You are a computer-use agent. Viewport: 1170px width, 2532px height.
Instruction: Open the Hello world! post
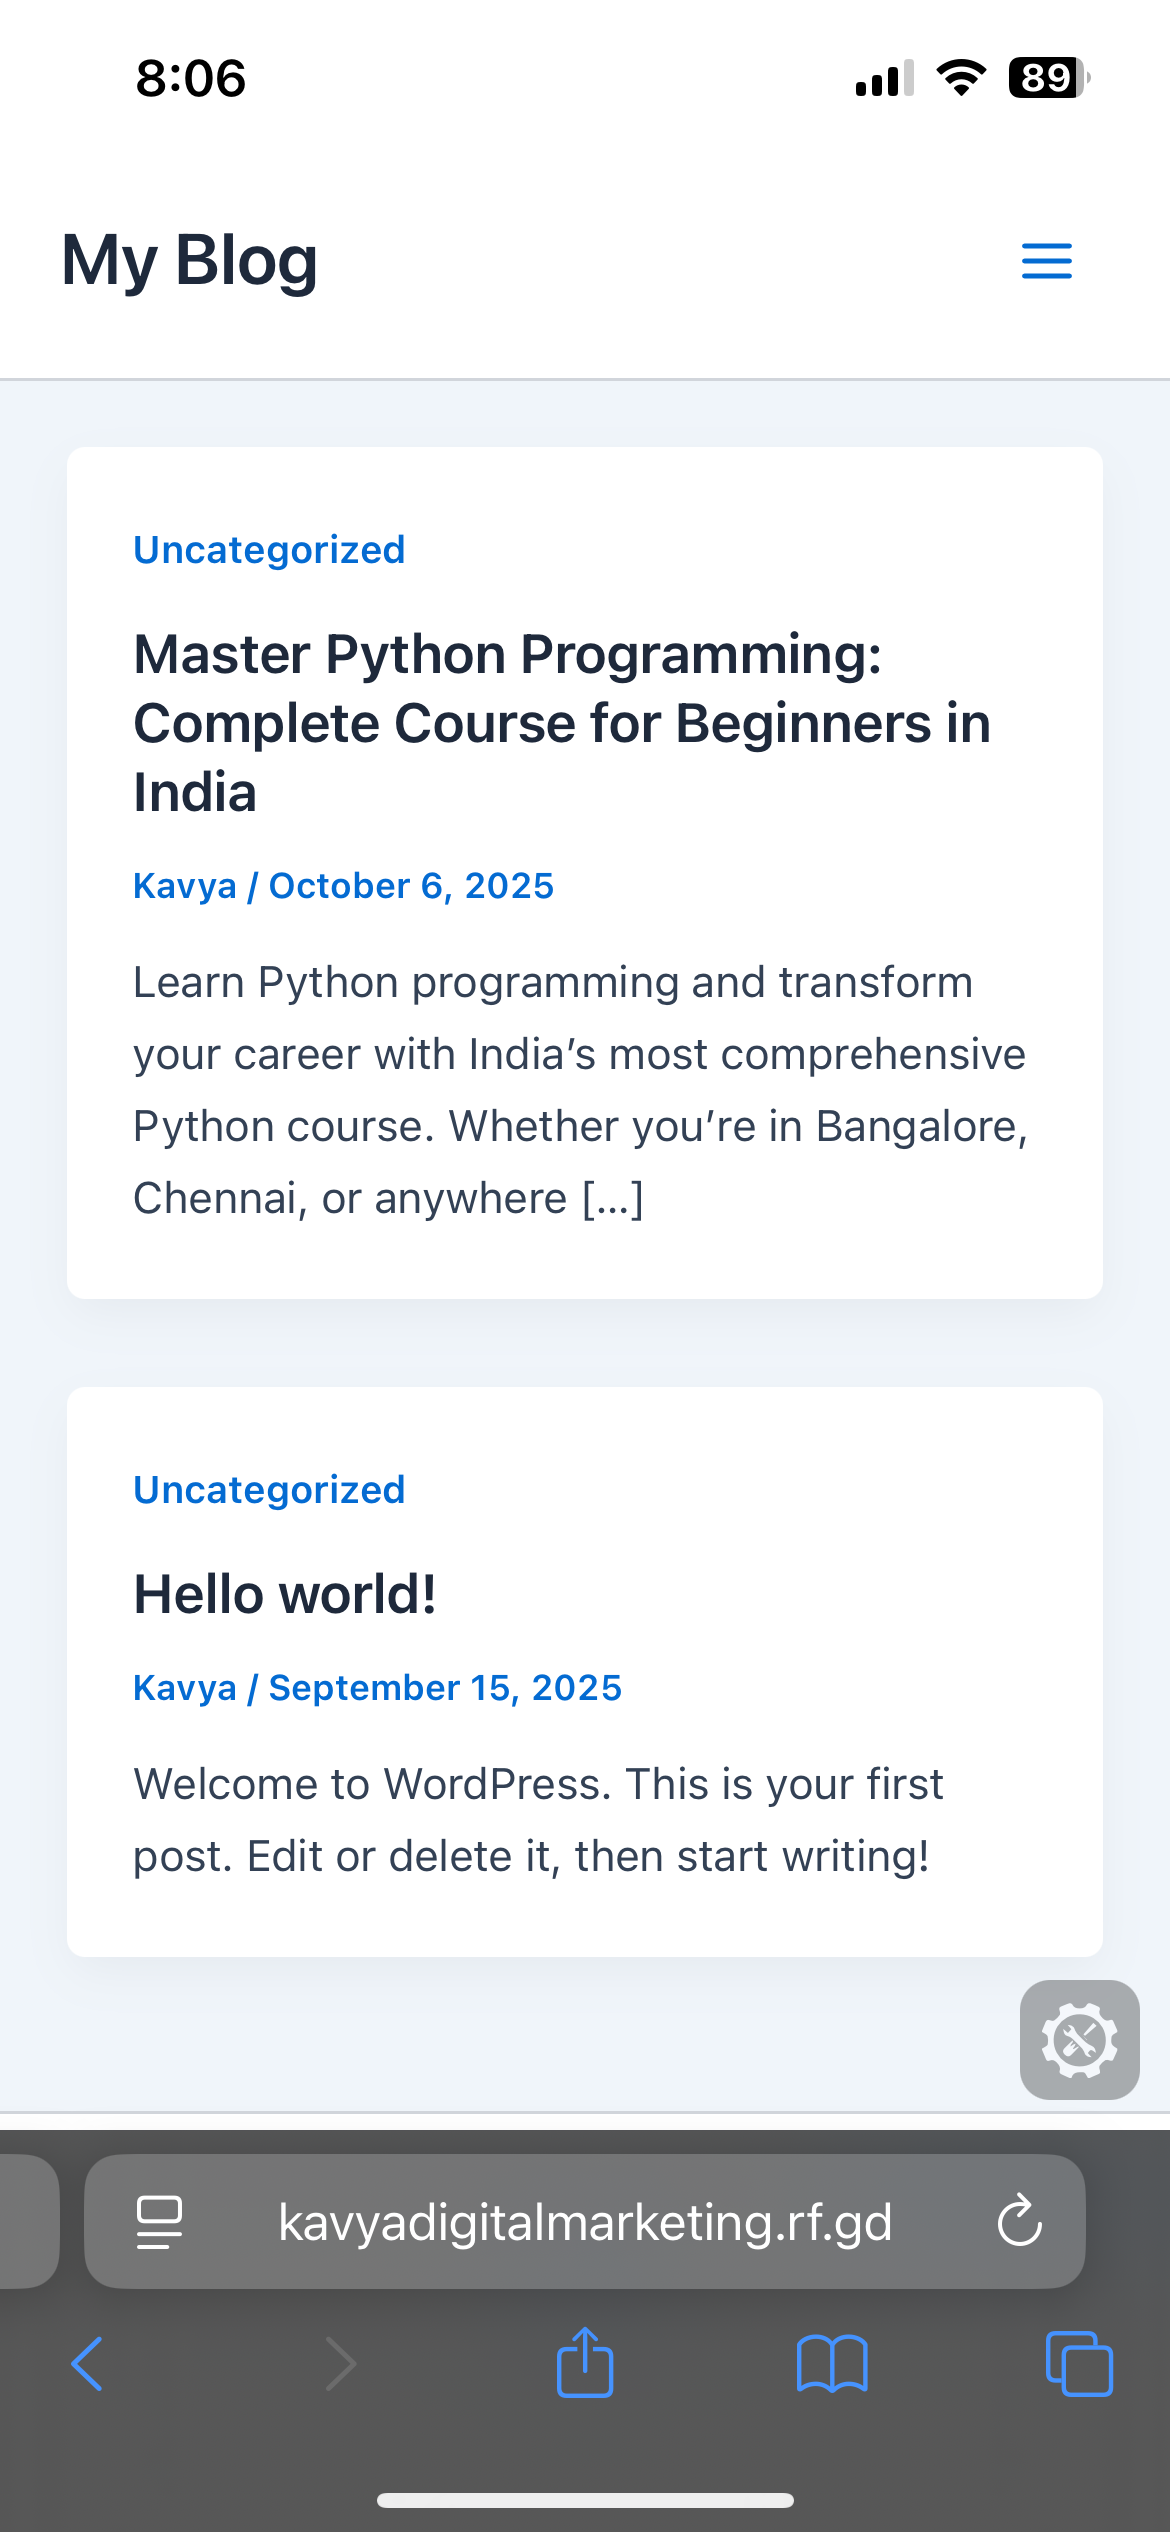pos(285,1594)
